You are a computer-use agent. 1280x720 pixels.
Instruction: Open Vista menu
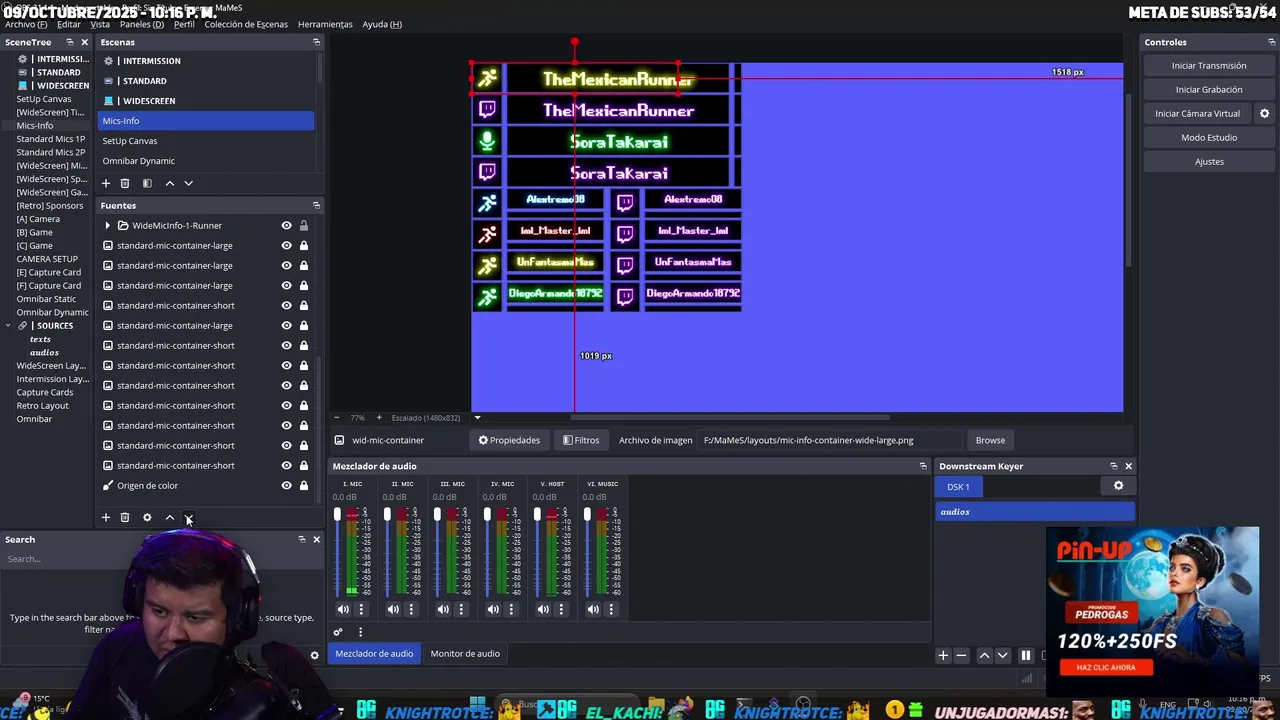pyautogui.click(x=100, y=24)
